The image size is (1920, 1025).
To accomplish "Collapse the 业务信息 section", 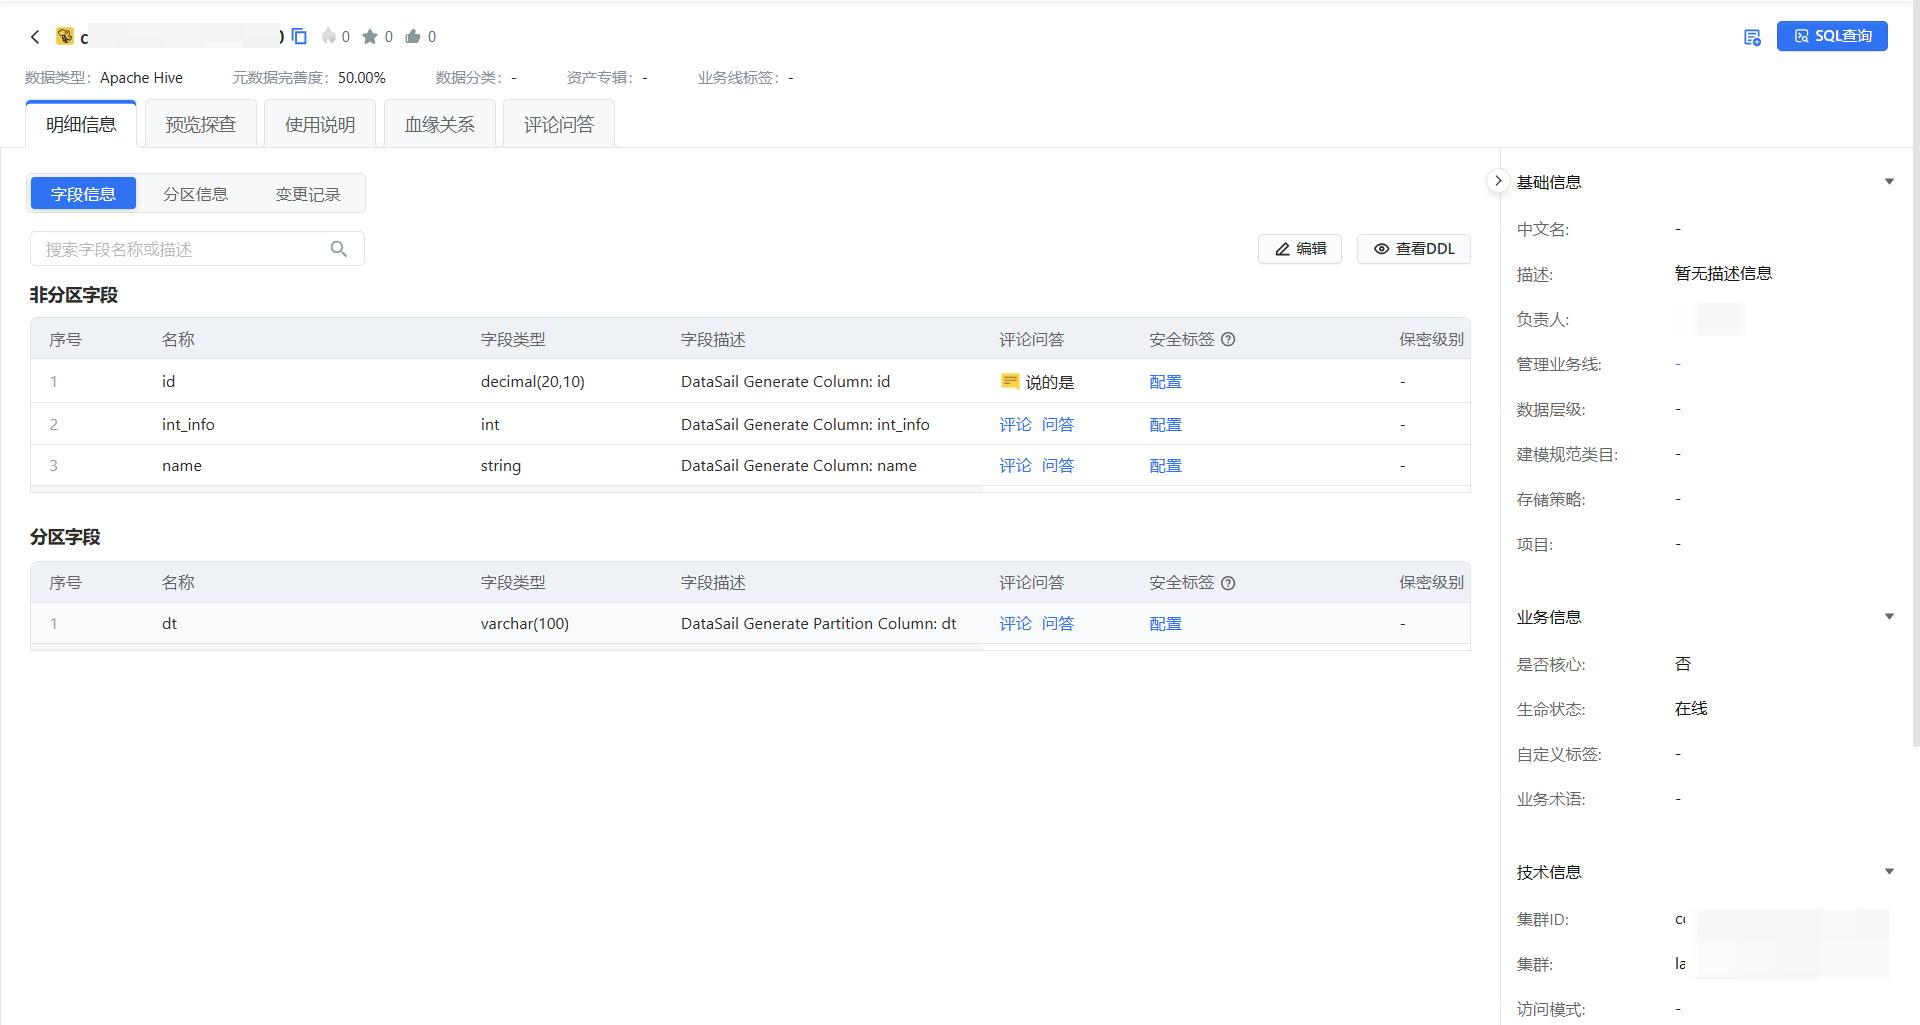I will [1889, 617].
